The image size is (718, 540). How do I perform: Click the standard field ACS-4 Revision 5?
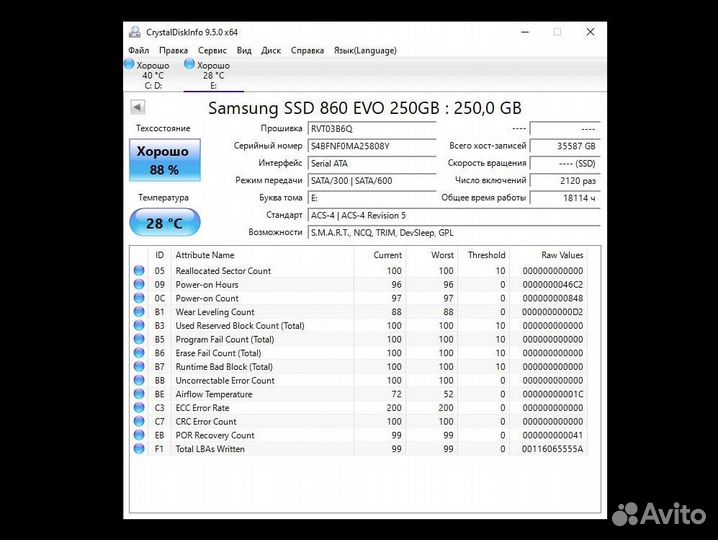(x=454, y=216)
